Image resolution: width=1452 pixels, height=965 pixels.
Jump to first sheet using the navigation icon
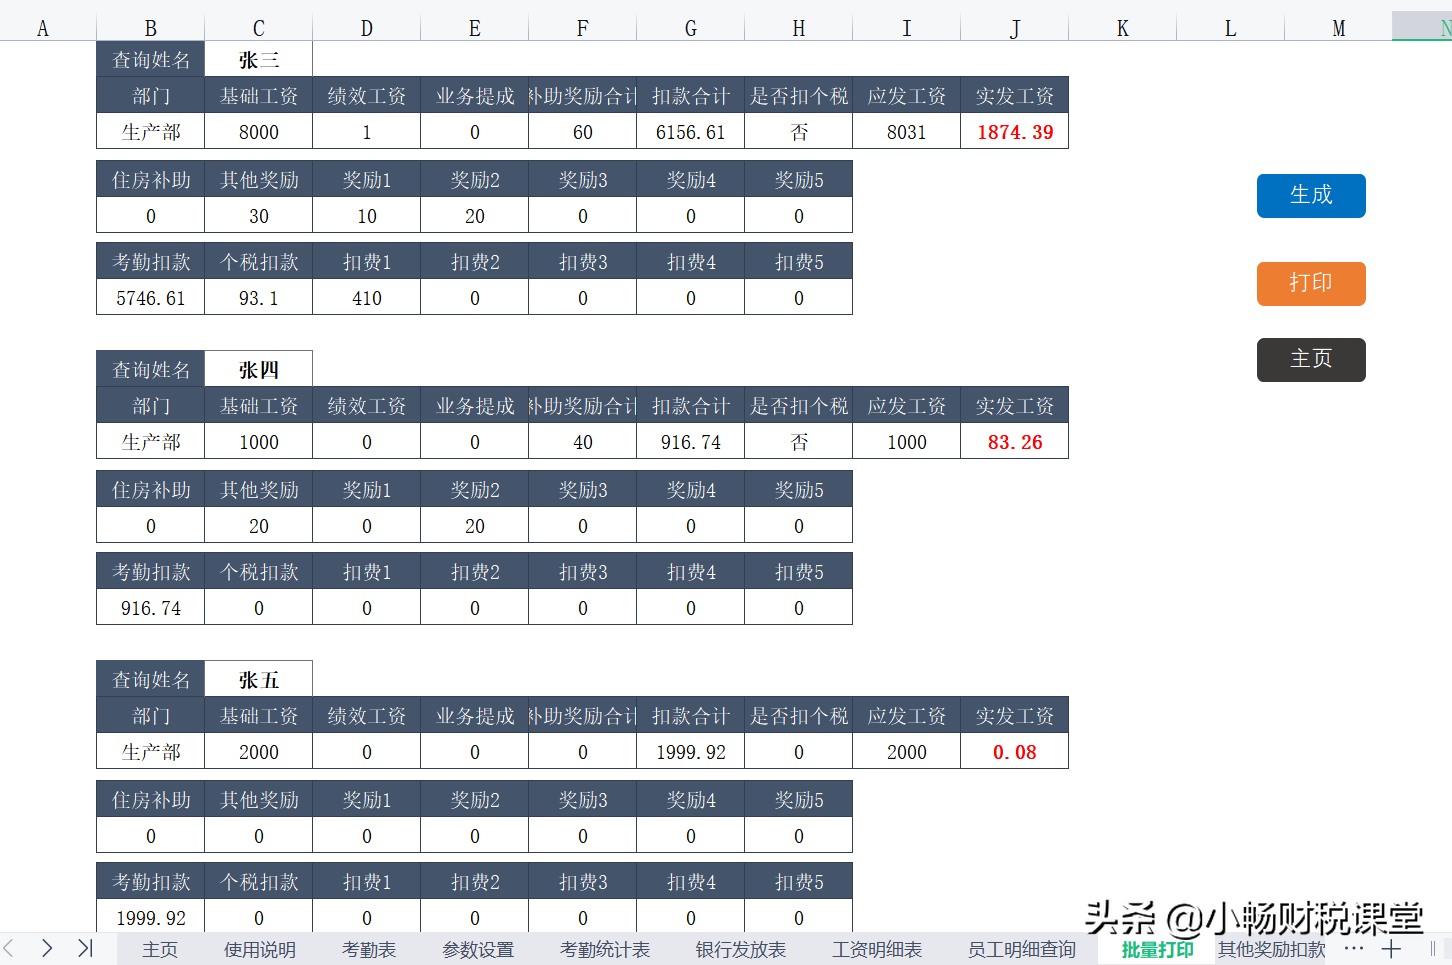point(84,949)
